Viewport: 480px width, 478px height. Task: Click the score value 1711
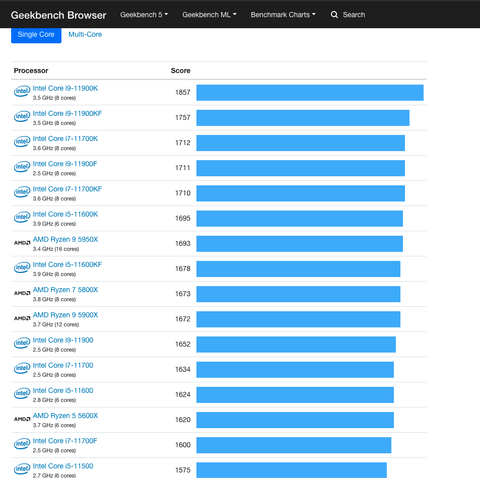(183, 168)
